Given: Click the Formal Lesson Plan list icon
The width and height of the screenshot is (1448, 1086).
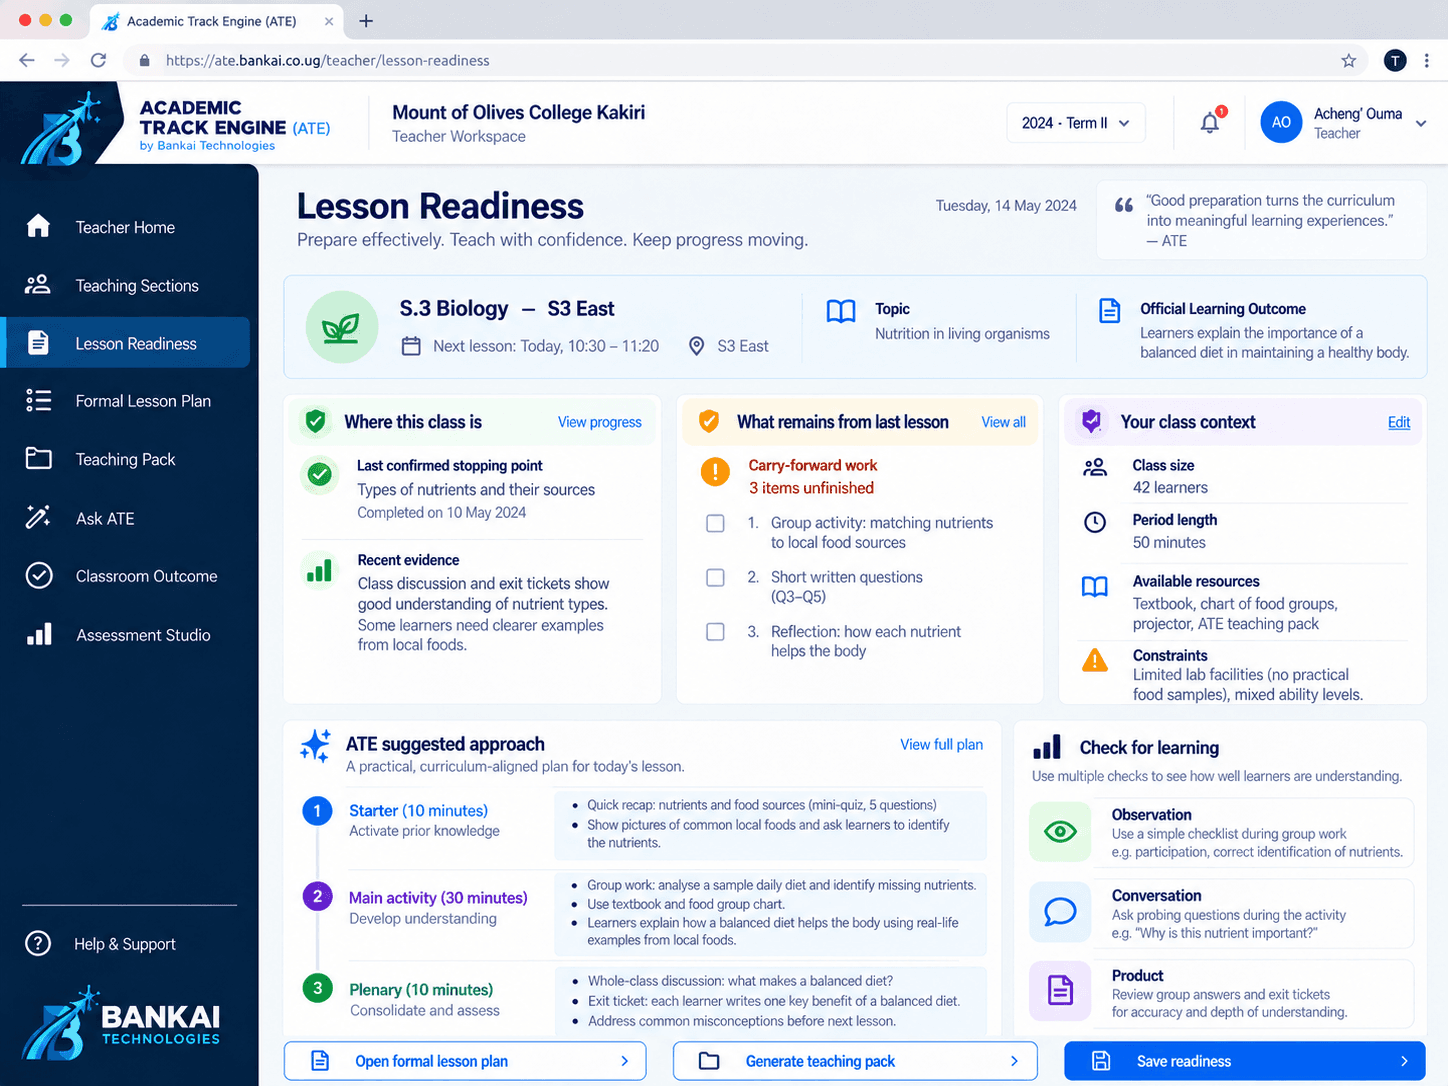Looking at the screenshot, I should [38, 401].
